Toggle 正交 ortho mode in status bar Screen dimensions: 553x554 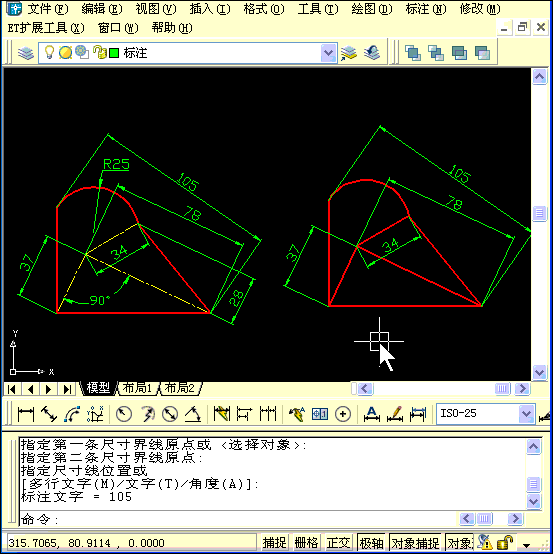(338, 543)
